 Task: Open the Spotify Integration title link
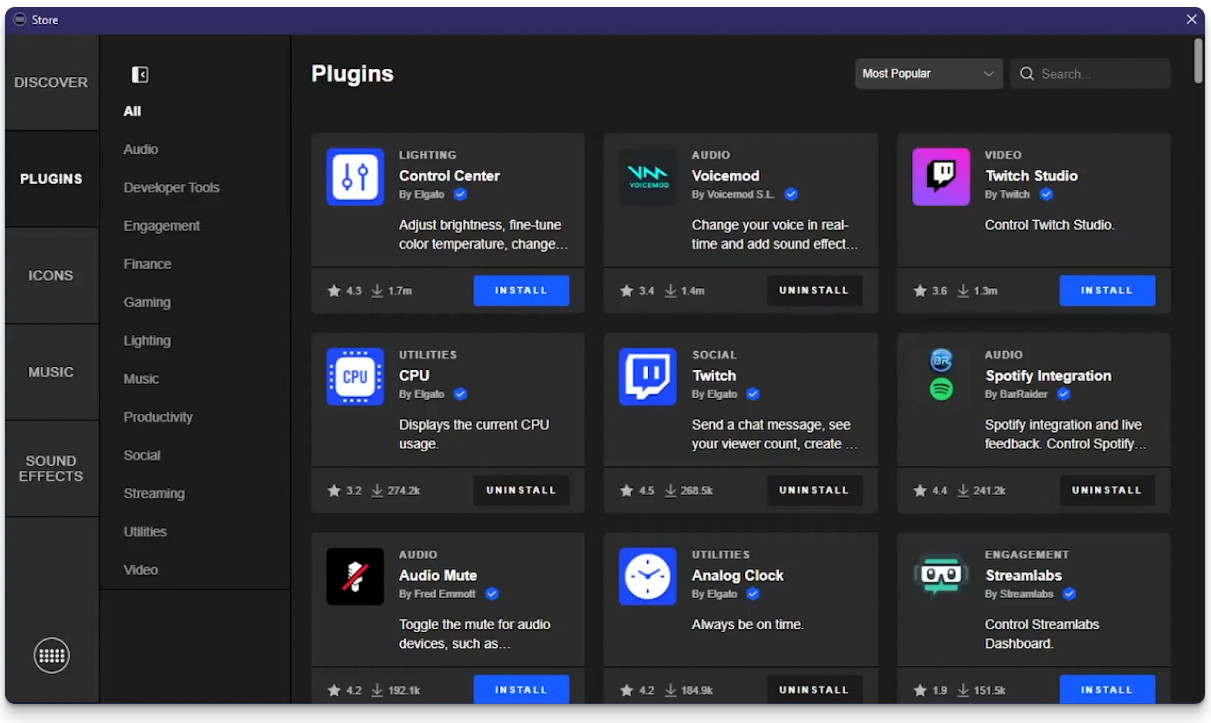(x=1048, y=376)
